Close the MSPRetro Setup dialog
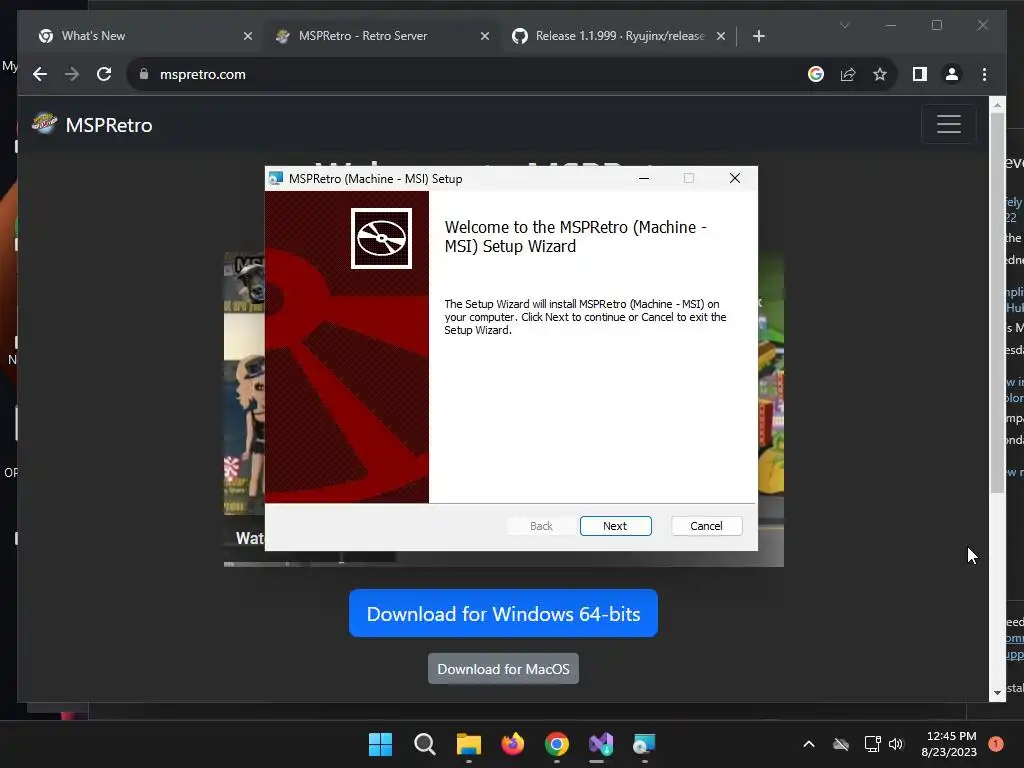1024x768 pixels. pos(735,178)
